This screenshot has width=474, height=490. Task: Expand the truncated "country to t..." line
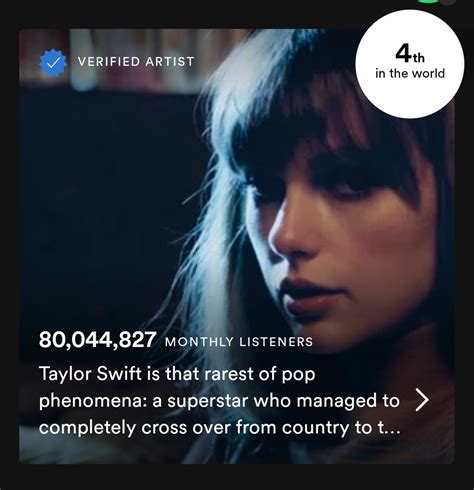(219, 427)
